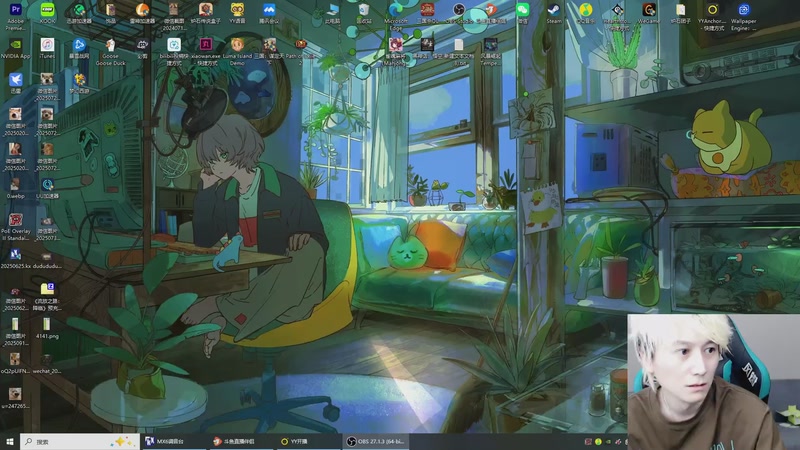The image size is (800, 450).
Task: Open the 20250625 file icon
Action: pyautogui.click(x=15, y=259)
